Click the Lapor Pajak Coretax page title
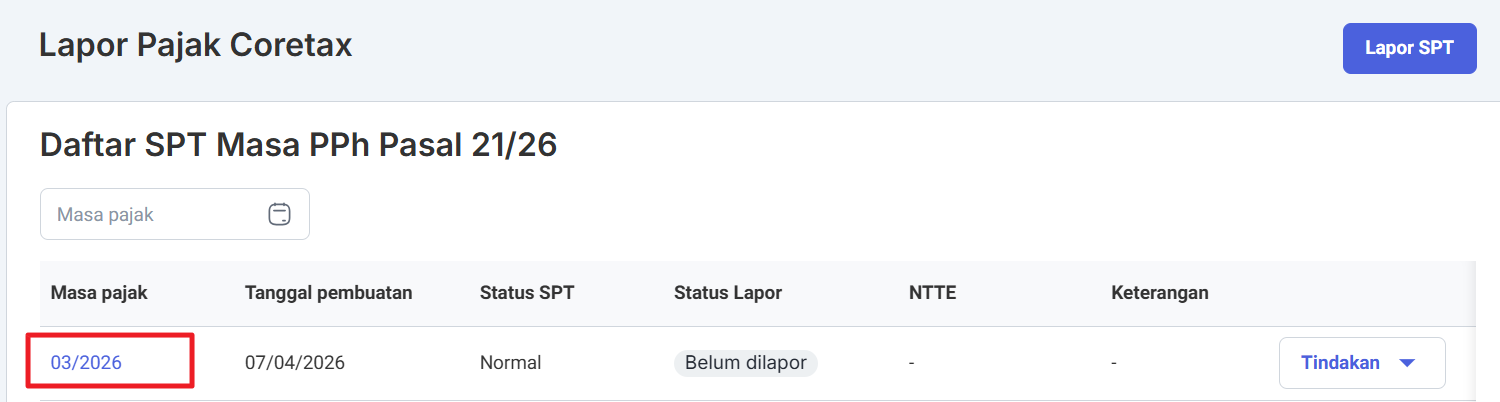The image size is (1500, 402). click(x=196, y=46)
